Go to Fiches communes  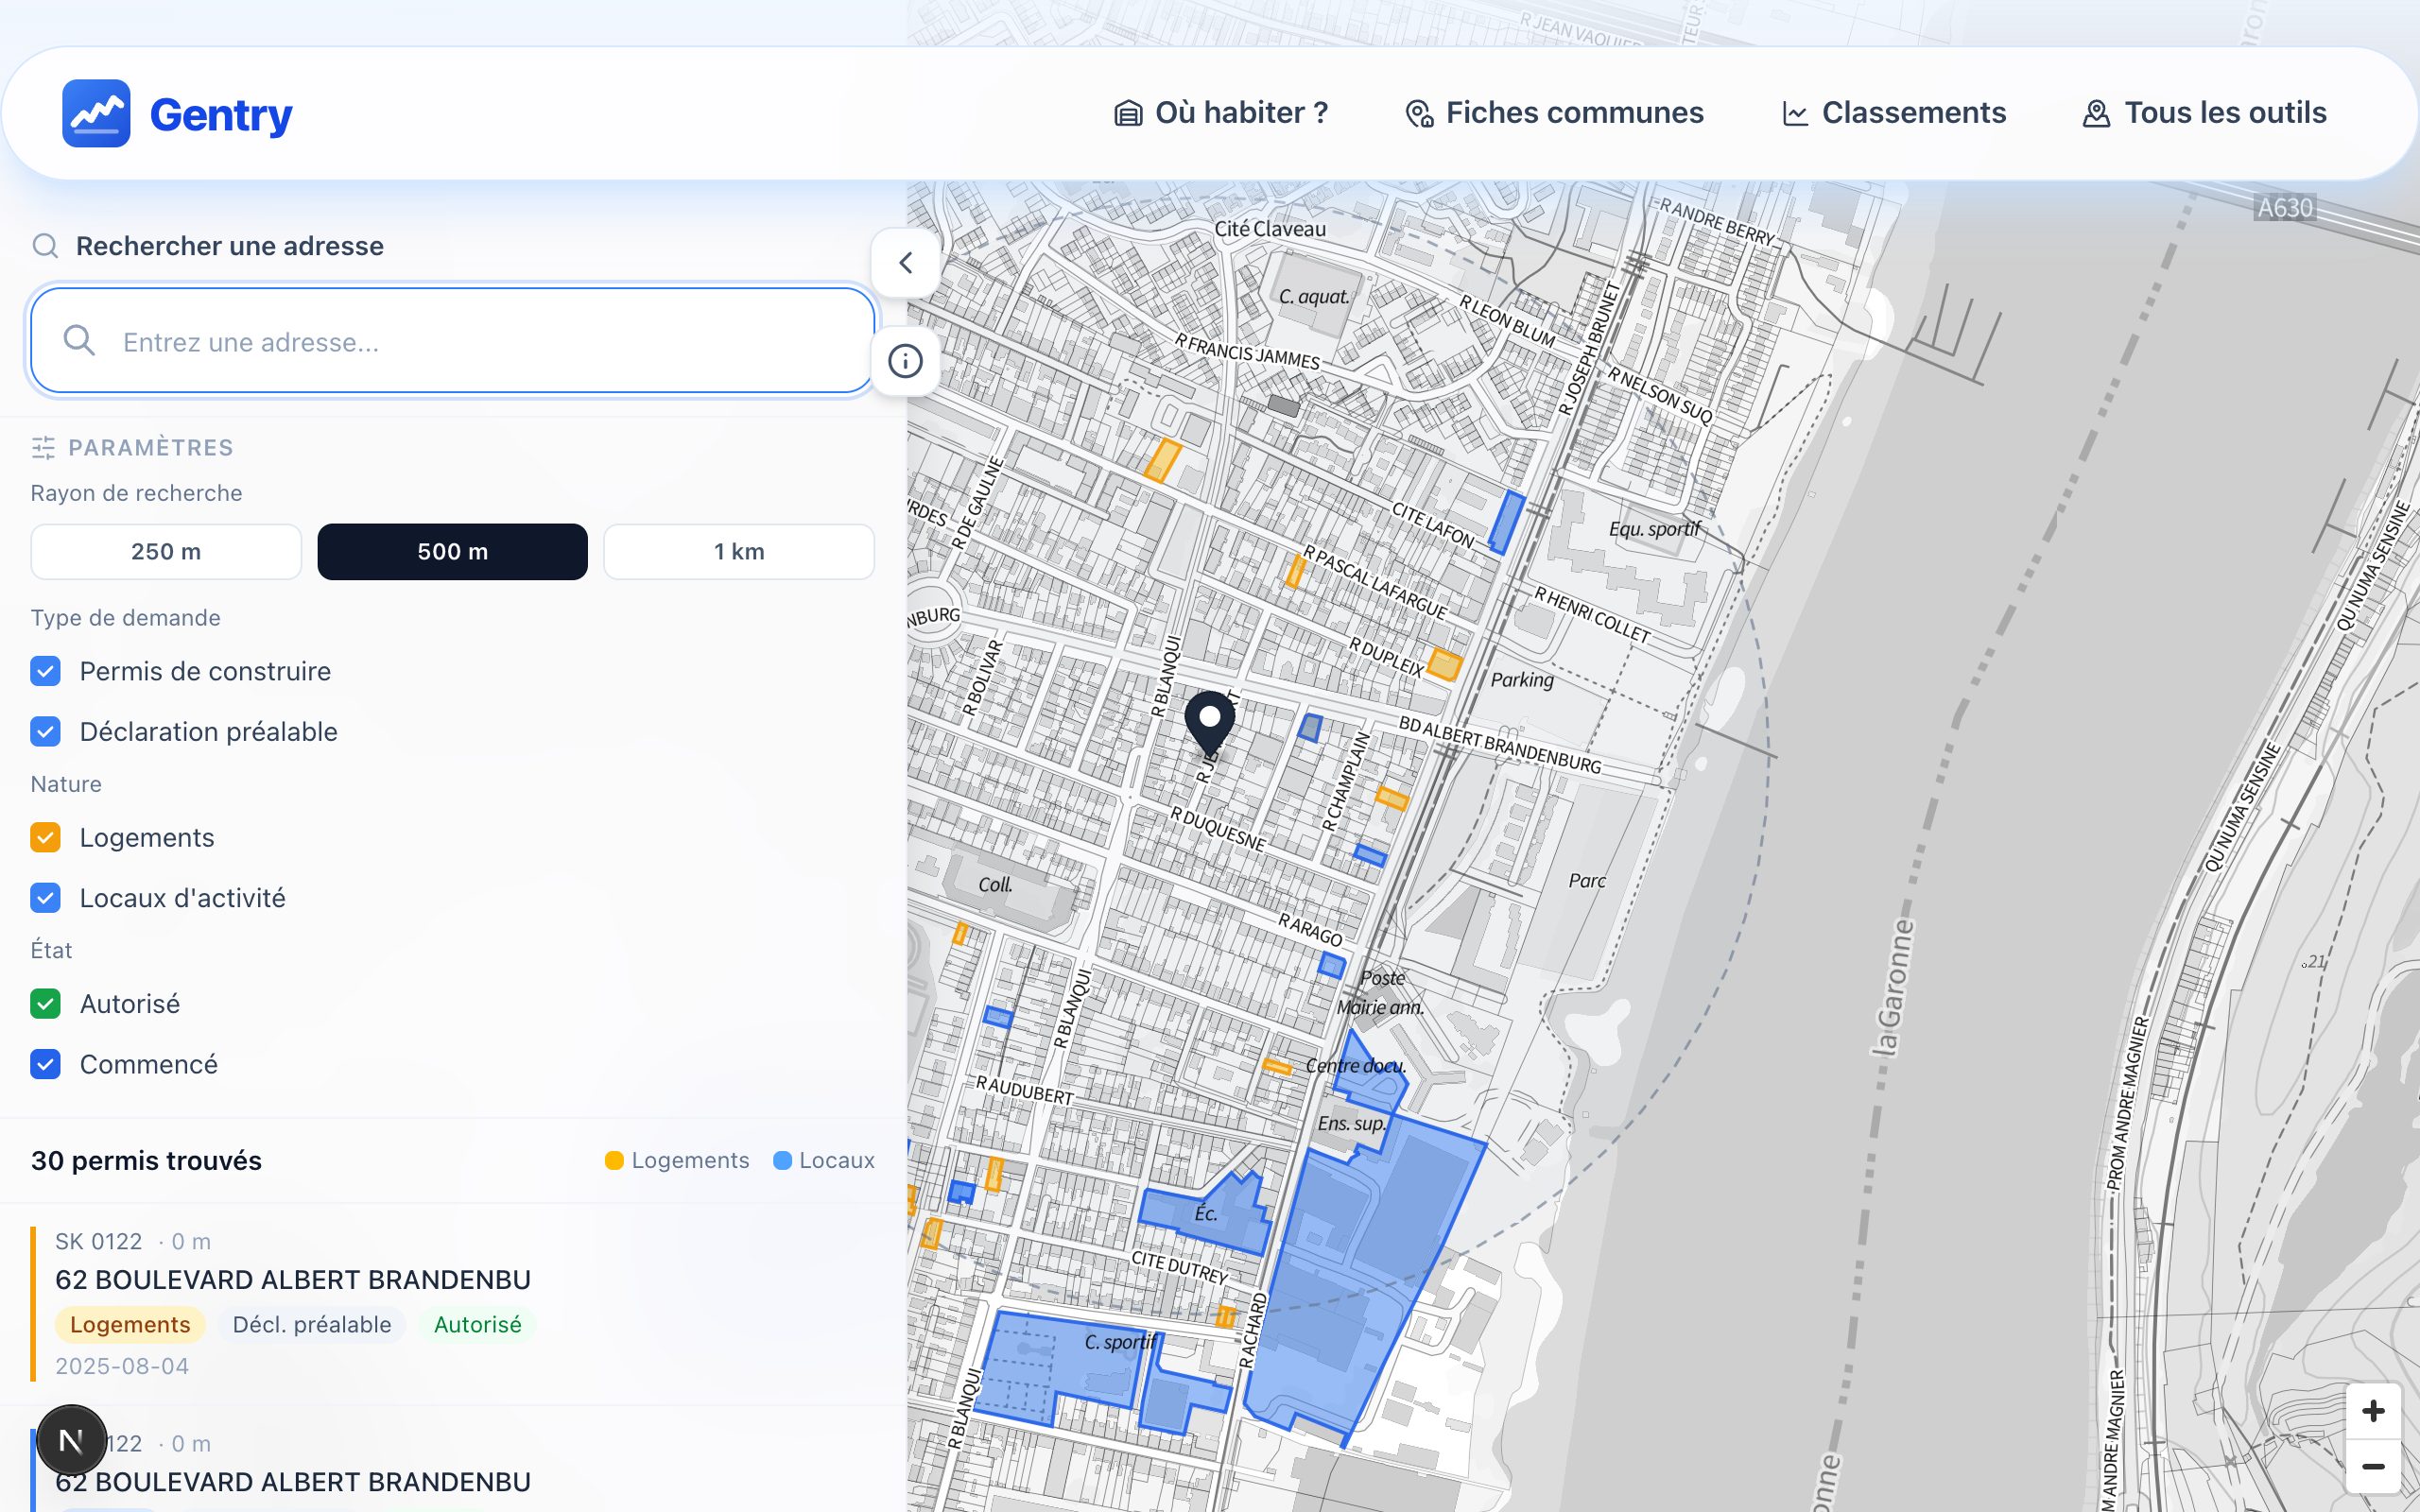(x=1554, y=113)
